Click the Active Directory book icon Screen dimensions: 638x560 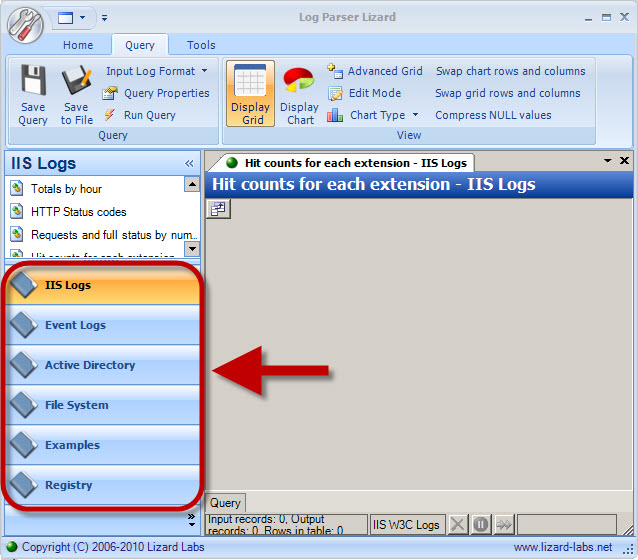coord(24,365)
